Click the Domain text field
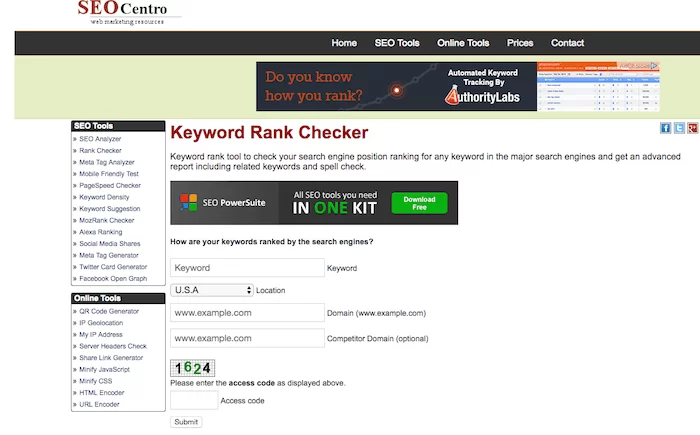 [x=247, y=312]
